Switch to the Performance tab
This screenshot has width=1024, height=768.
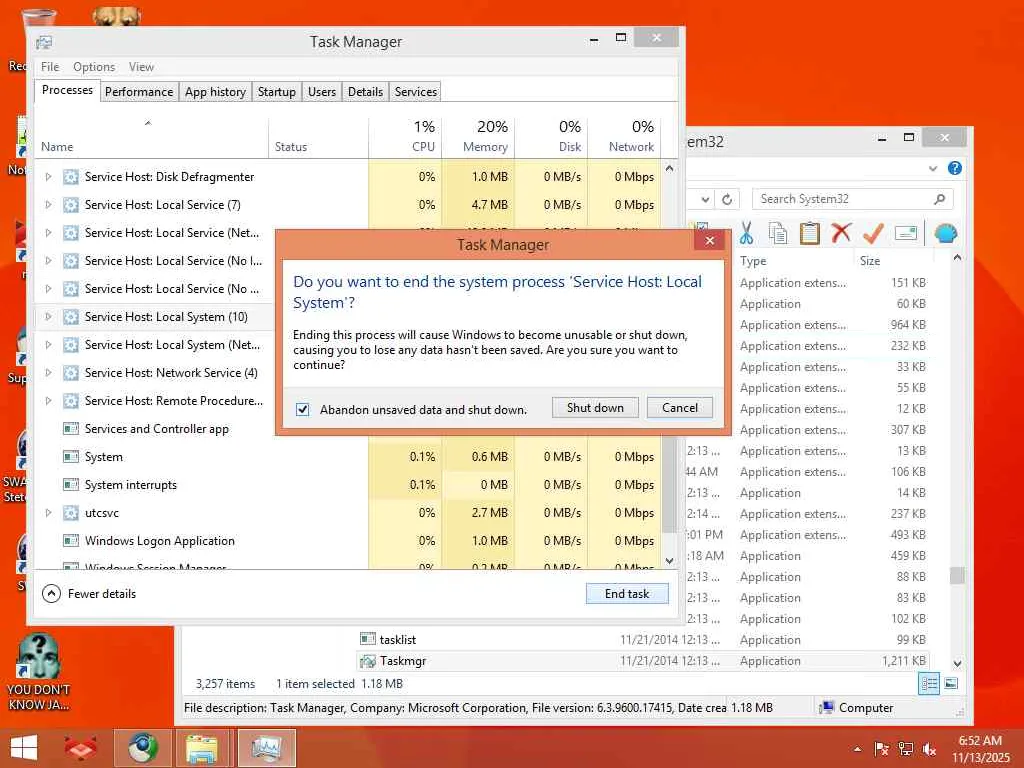point(138,92)
